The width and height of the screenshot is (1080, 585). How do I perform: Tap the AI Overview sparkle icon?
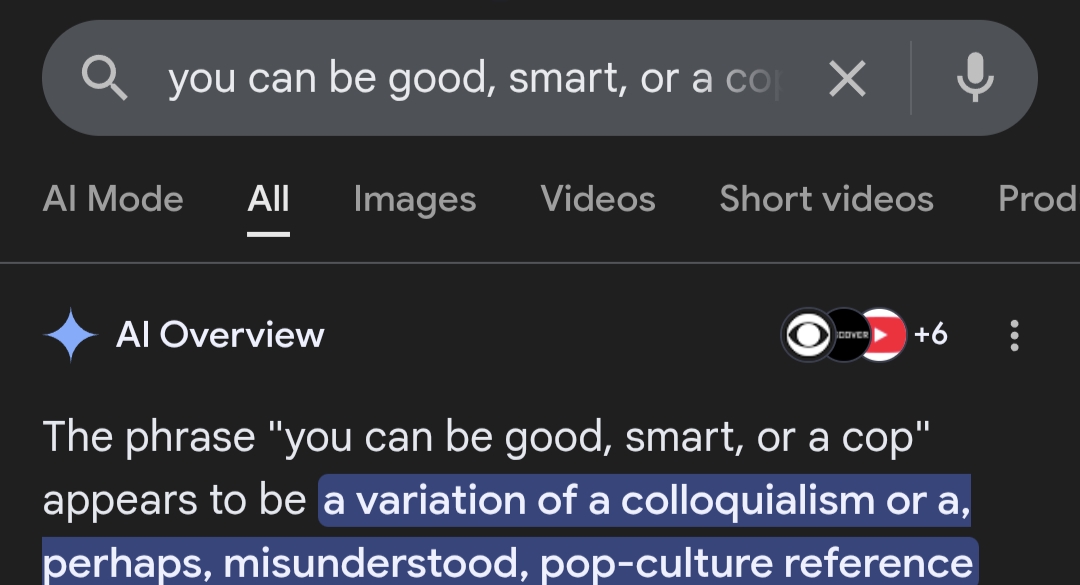coord(71,335)
